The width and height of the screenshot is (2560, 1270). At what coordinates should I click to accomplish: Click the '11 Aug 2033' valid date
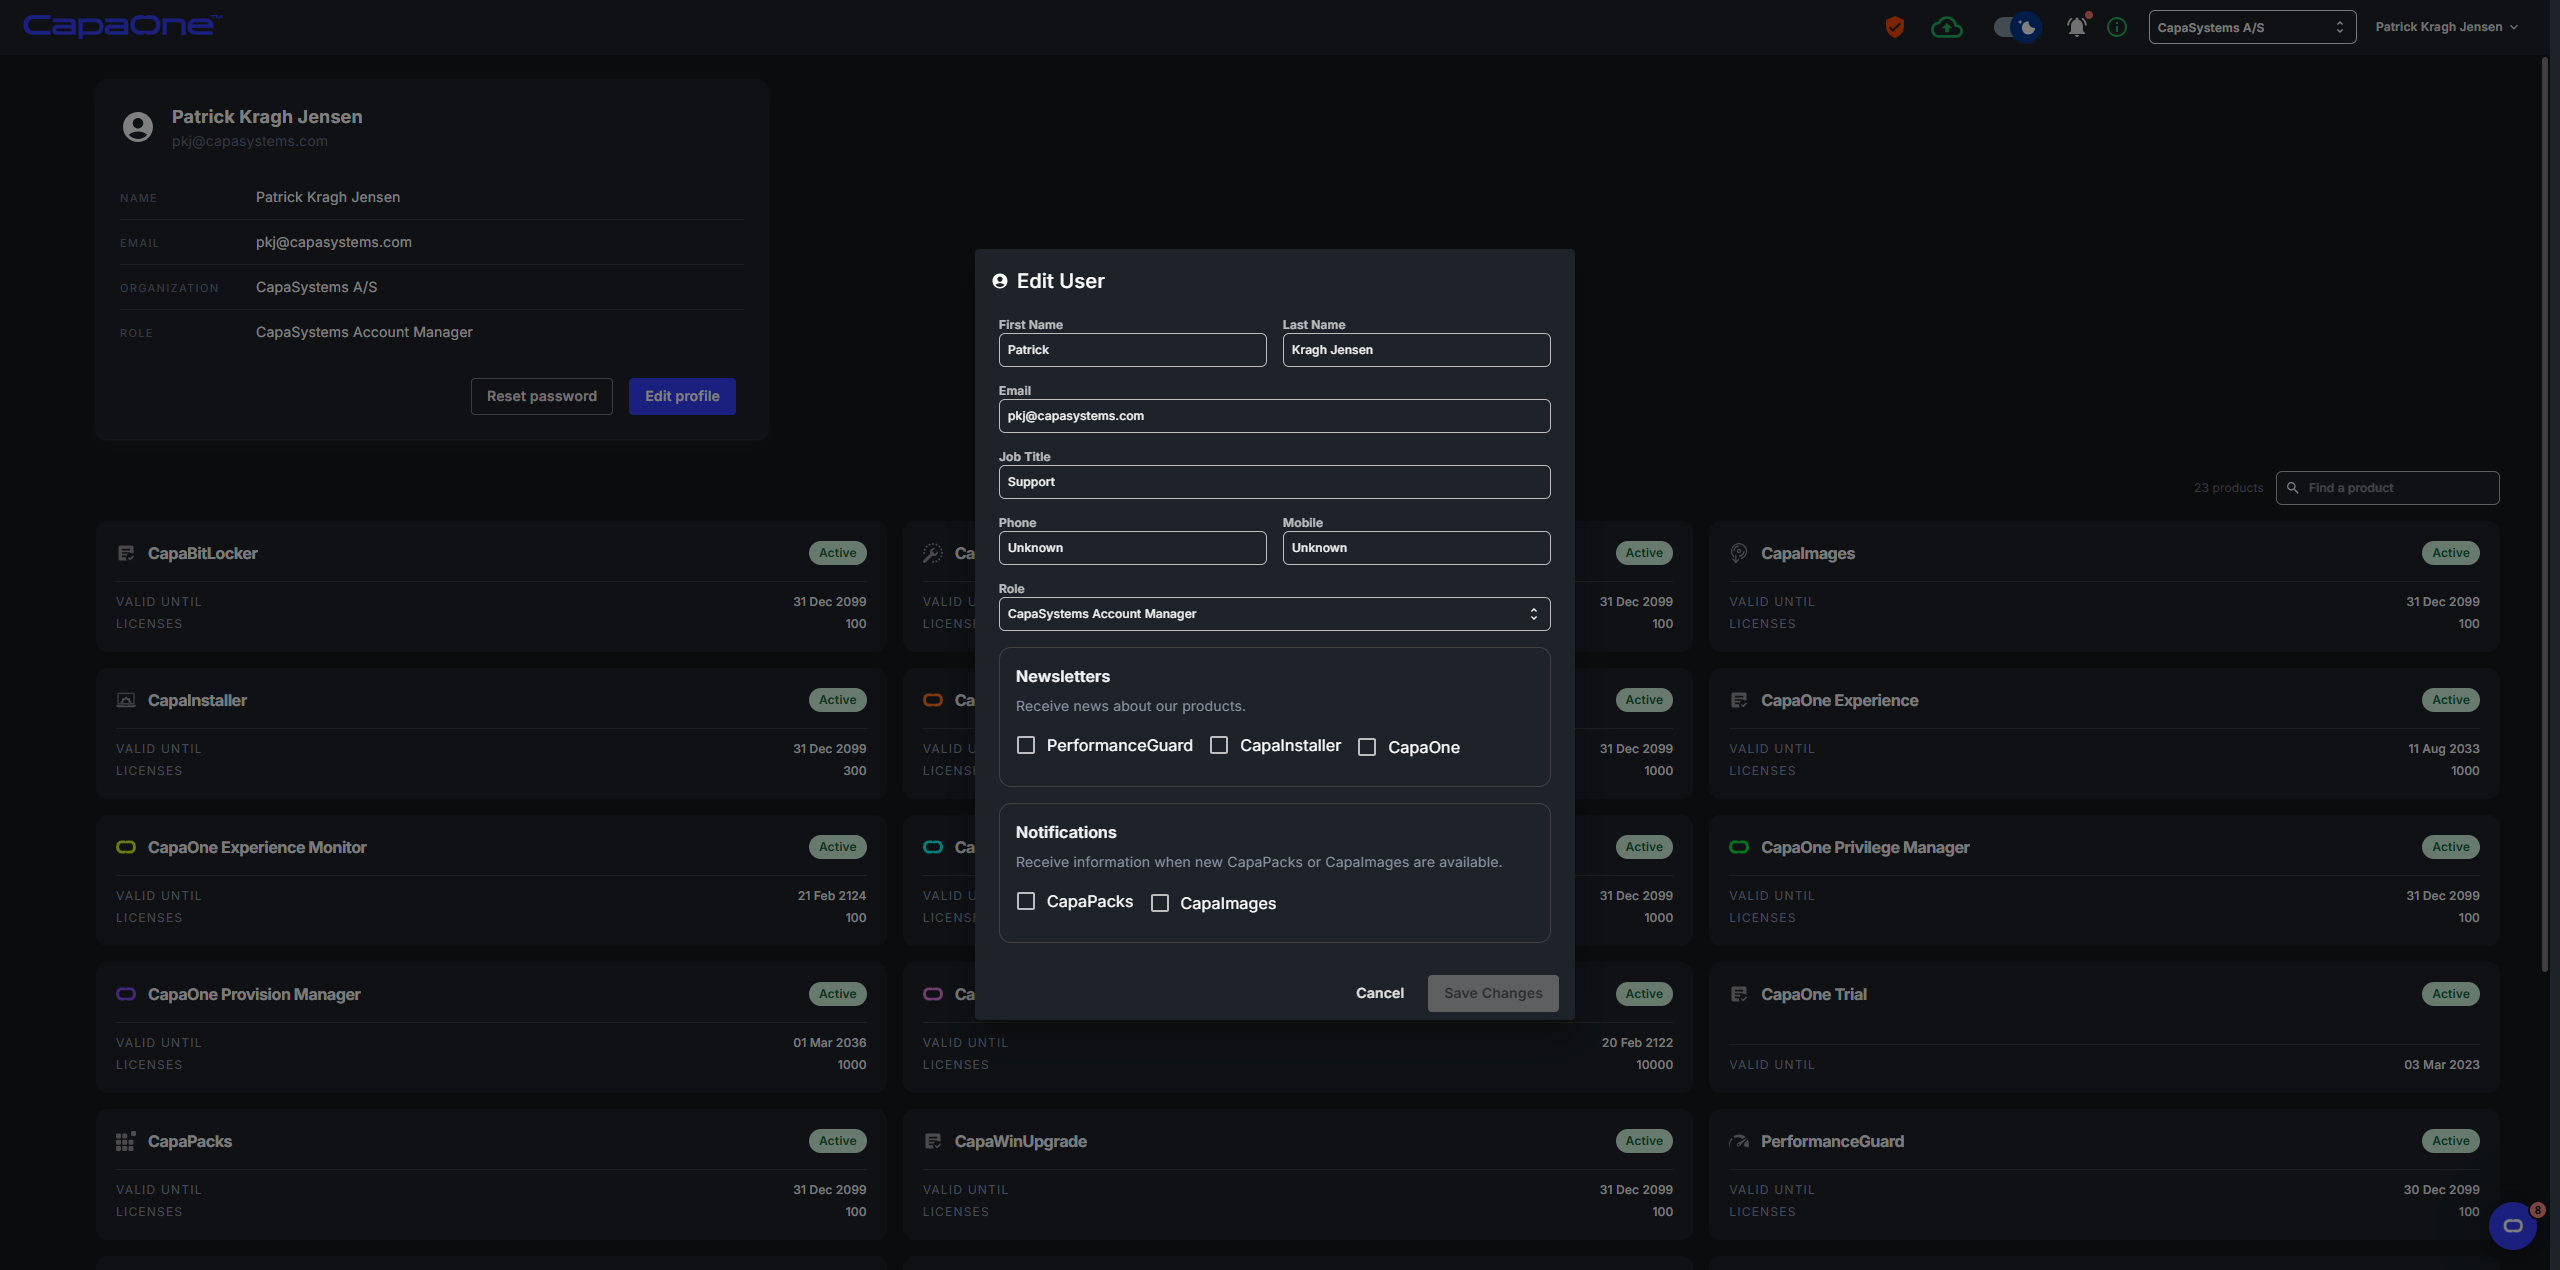tap(2443, 749)
